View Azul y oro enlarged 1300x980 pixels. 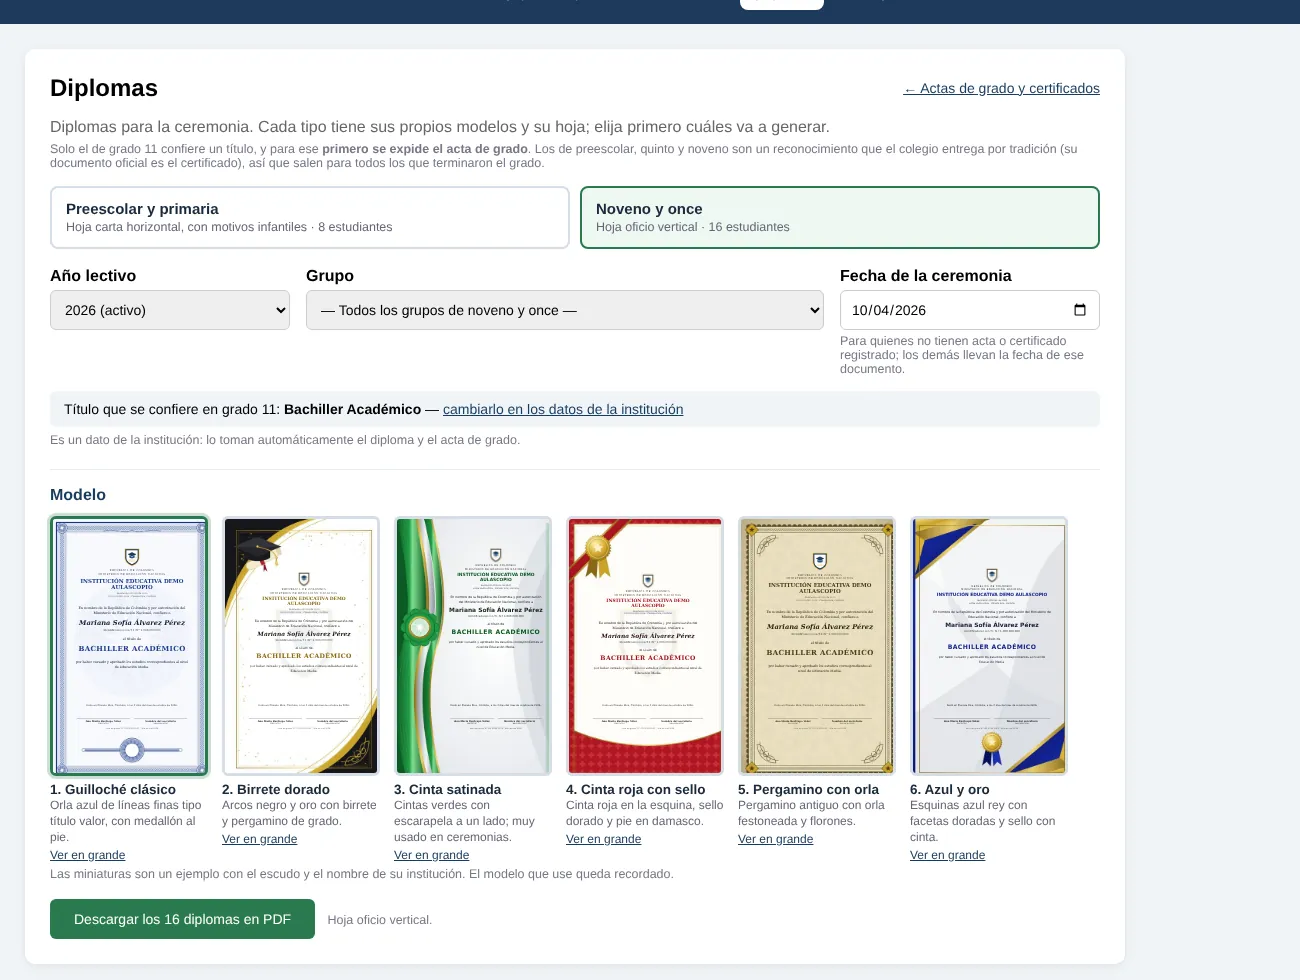pyautogui.click(x=948, y=855)
